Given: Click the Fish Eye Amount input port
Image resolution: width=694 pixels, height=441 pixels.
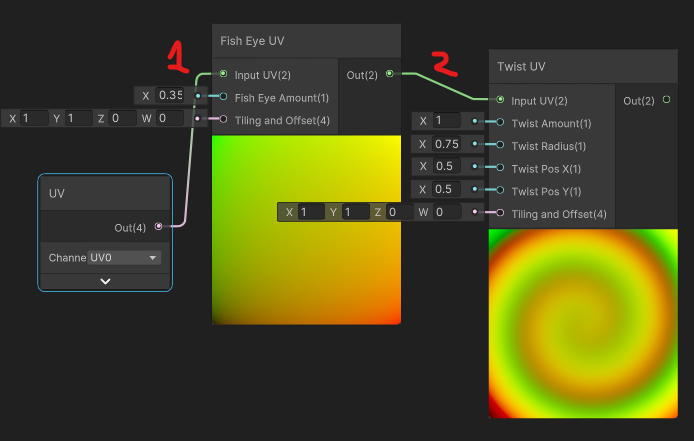Looking at the screenshot, I should (223, 97).
